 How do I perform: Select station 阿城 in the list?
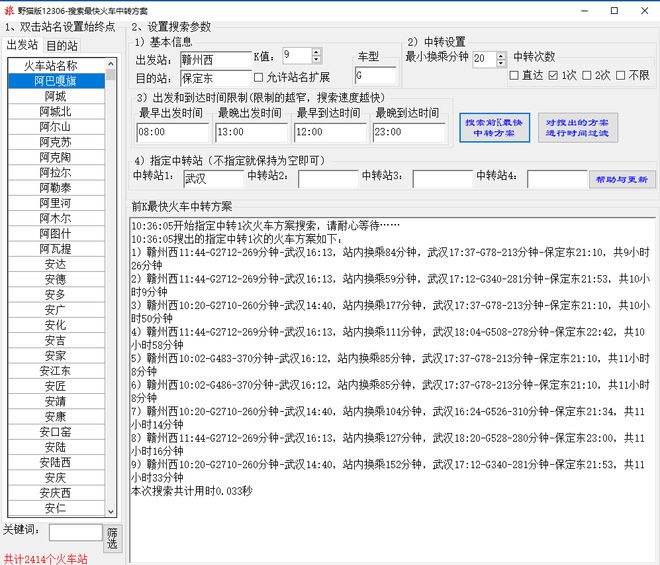coord(56,96)
